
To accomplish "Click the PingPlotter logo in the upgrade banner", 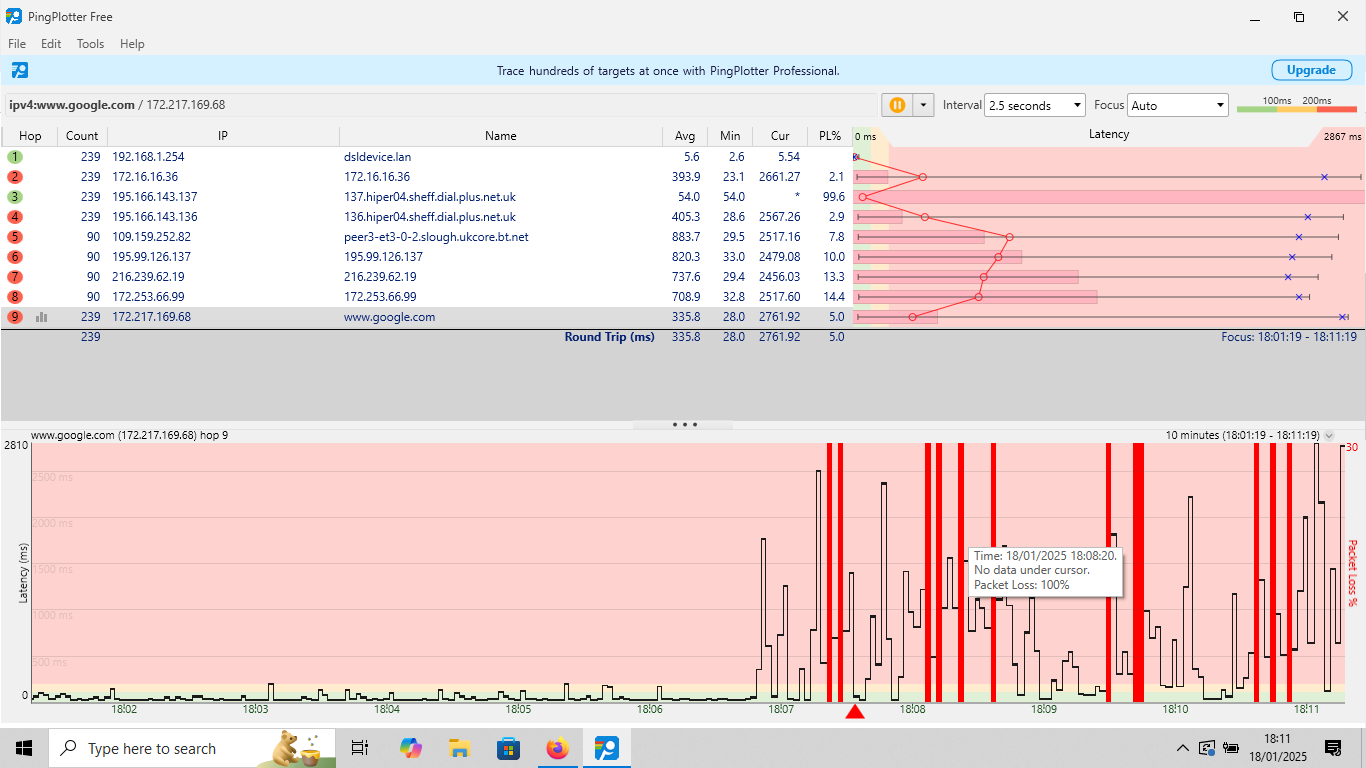I will tap(20, 70).
